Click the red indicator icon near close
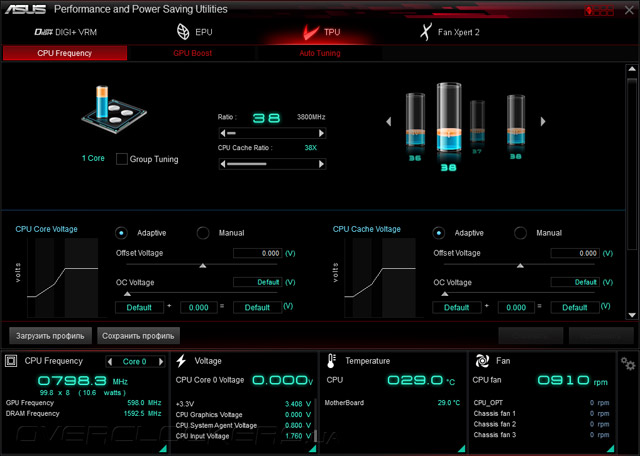This screenshot has height=456, width=640. coord(600,11)
